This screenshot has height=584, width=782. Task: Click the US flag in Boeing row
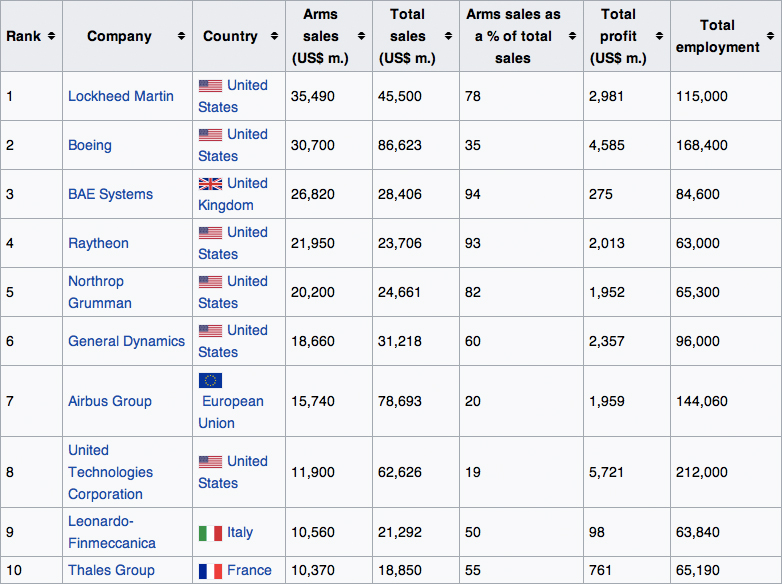(x=210, y=135)
